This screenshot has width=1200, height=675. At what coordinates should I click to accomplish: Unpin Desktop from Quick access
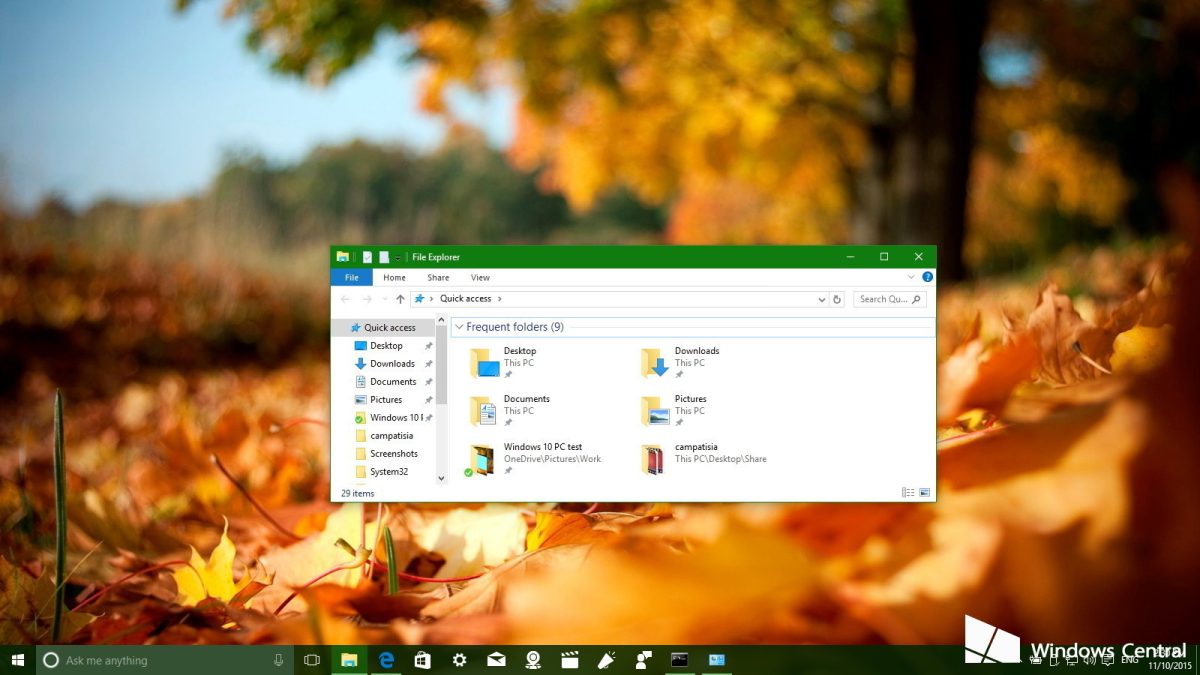[427, 345]
